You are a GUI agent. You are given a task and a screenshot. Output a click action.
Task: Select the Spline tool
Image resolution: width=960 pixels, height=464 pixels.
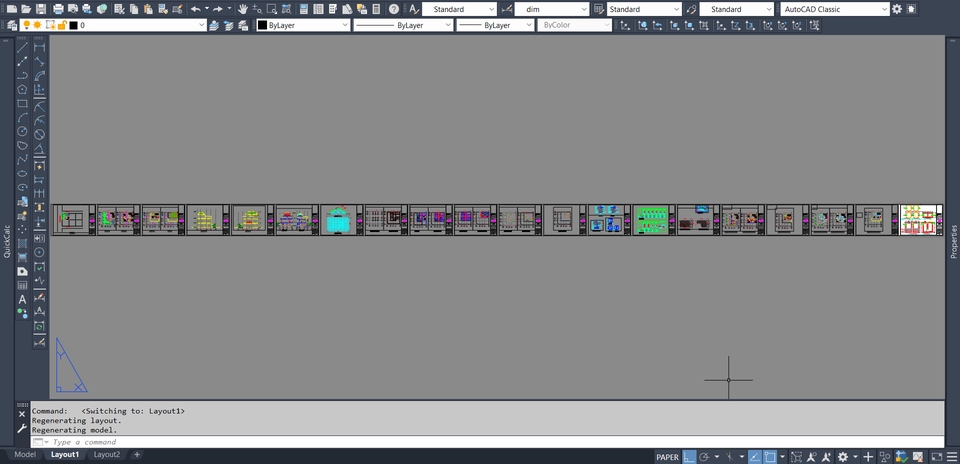pyautogui.click(x=22, y=159)
